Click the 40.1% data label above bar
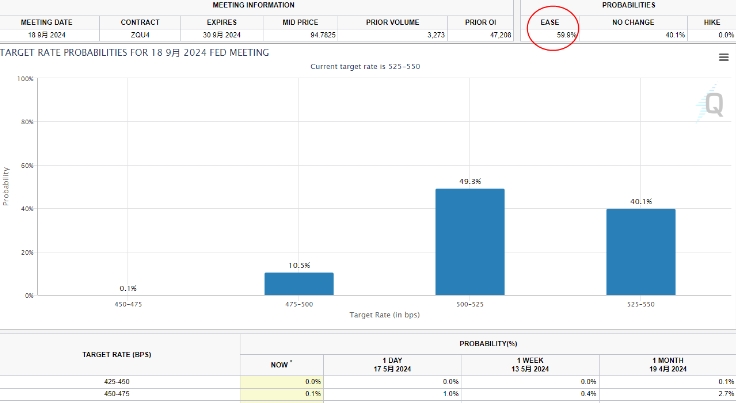Viewport: 743px width, 403px height. click(x=641, y=202)
